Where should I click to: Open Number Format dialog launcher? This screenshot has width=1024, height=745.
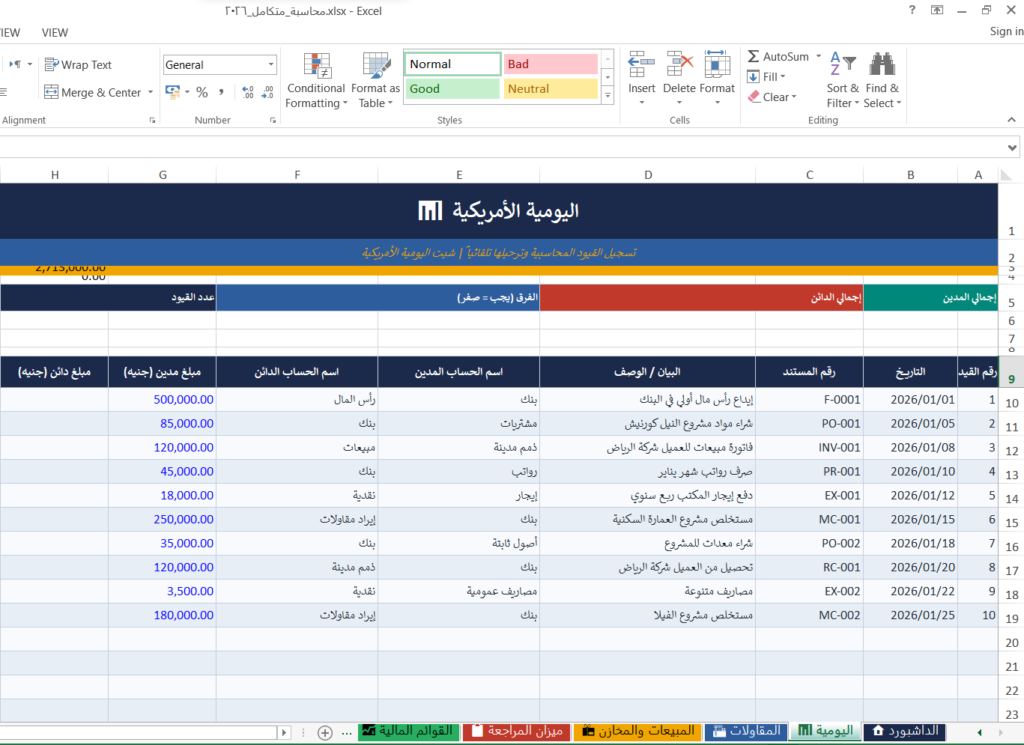pos(273,120)
